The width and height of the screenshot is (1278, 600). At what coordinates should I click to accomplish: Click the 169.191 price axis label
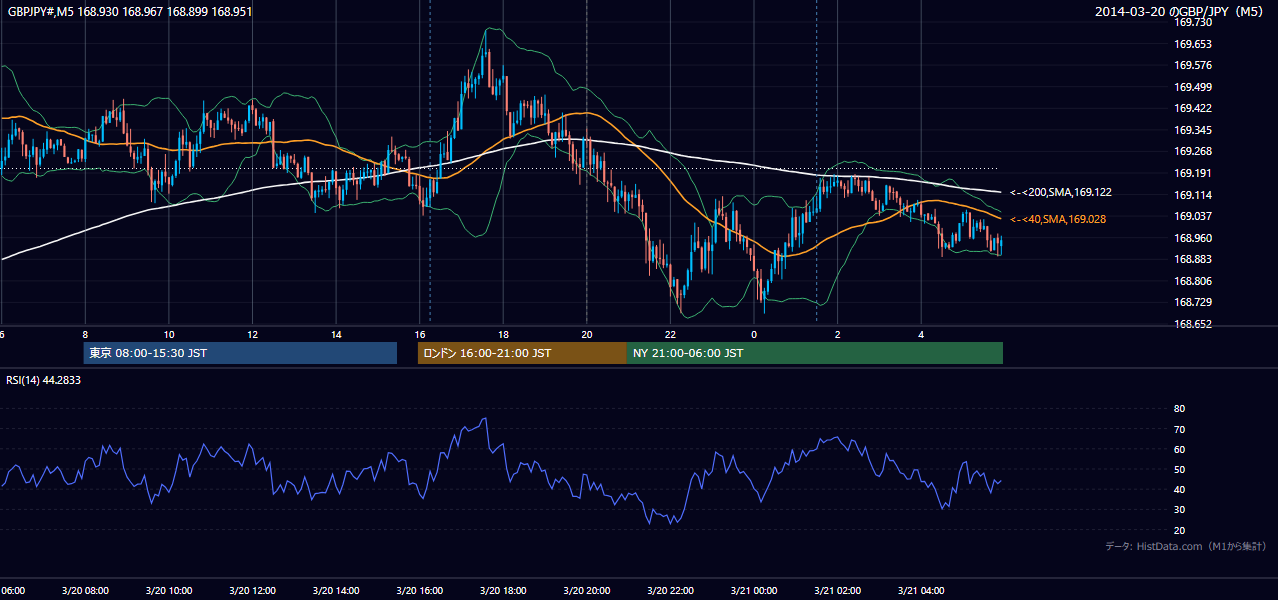1193,173
